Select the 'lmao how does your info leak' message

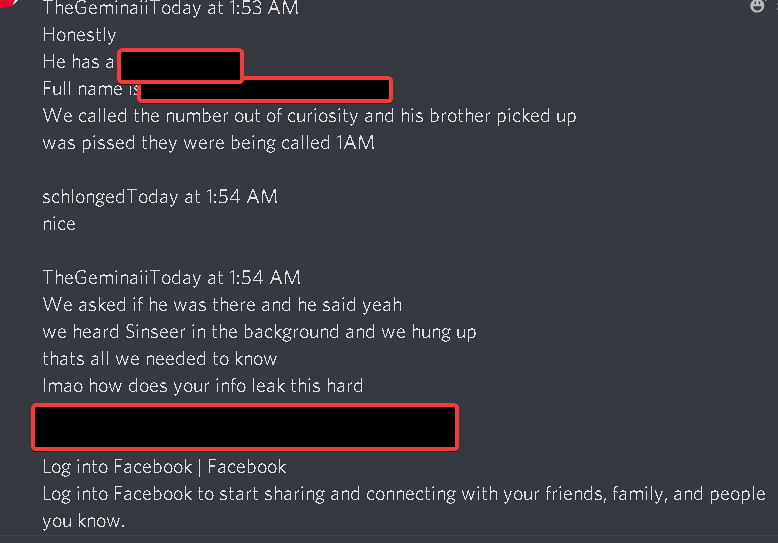pyautogui.click(x=203, y=386)
